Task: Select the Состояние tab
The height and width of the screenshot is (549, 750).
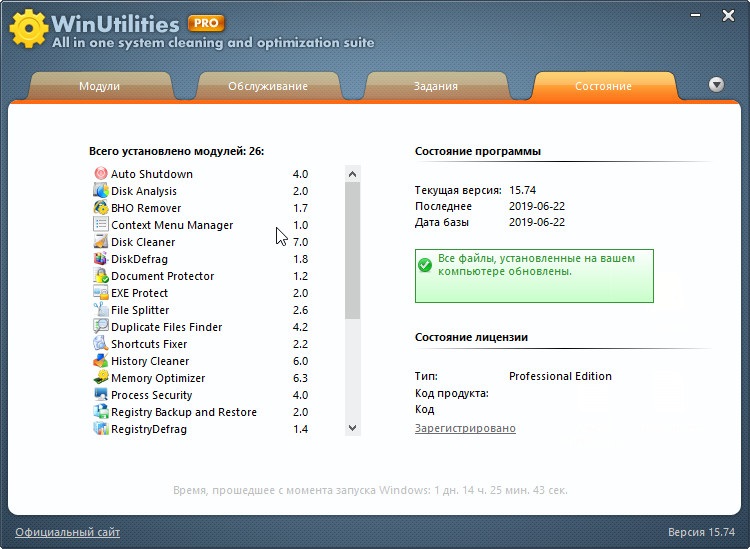Action: 603,86
